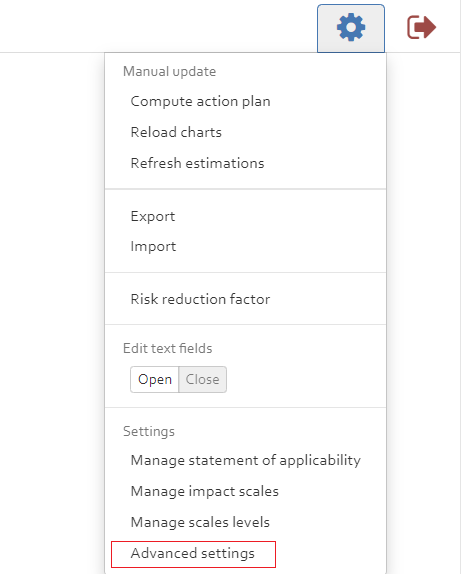
Task: Click the Manual update section header
Action: coord(169,71)
